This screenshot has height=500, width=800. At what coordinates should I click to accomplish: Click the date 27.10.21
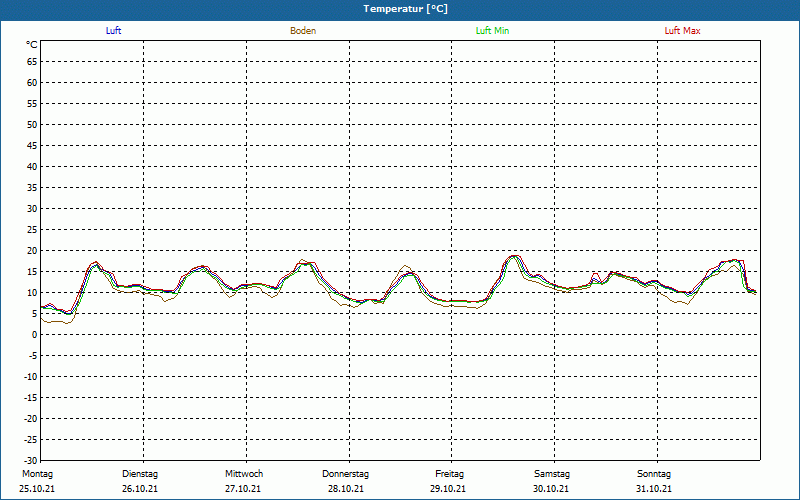[243, 489]
